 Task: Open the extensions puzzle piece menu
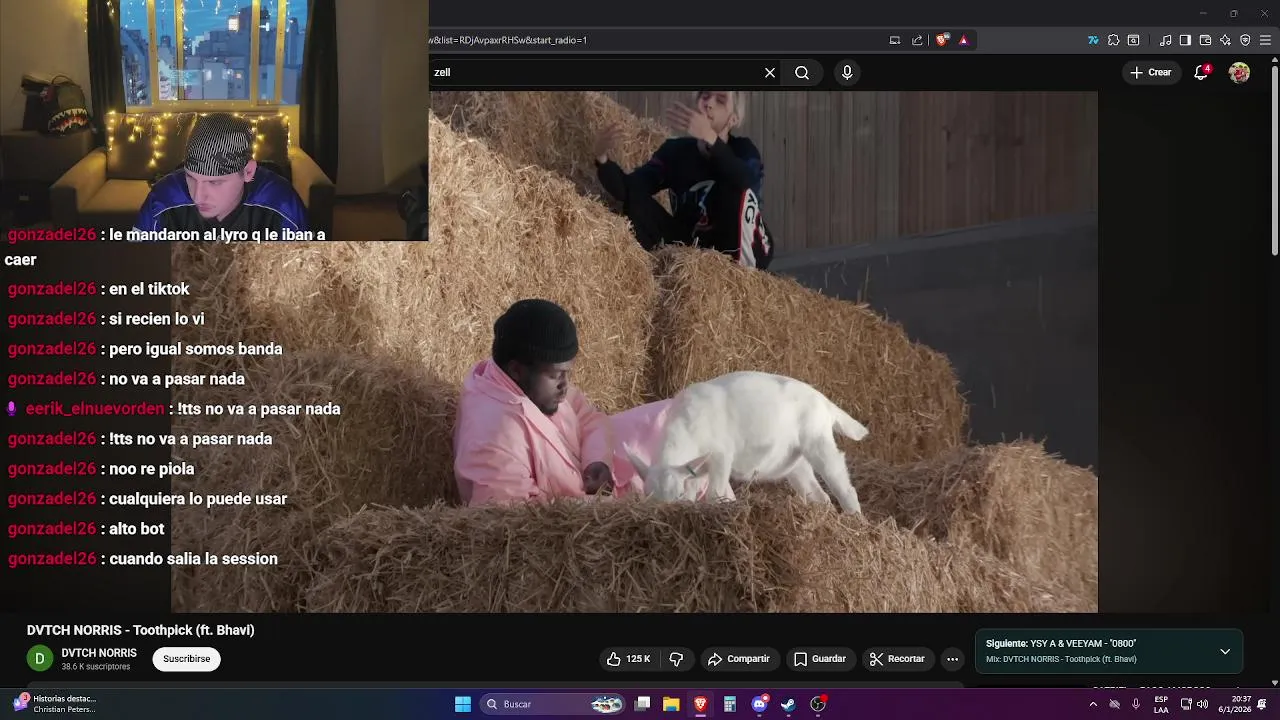point(1113,40)
